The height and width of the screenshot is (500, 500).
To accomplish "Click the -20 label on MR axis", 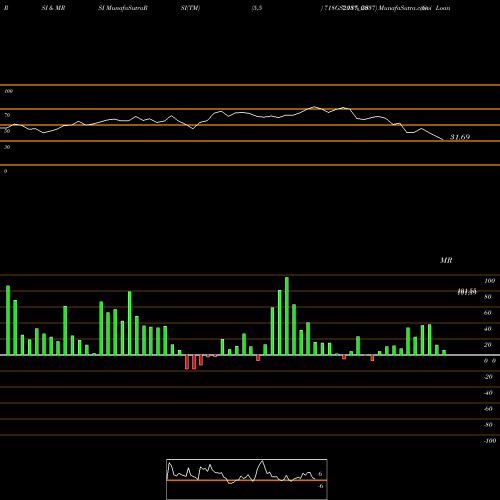I will click(x=488, y=377).
